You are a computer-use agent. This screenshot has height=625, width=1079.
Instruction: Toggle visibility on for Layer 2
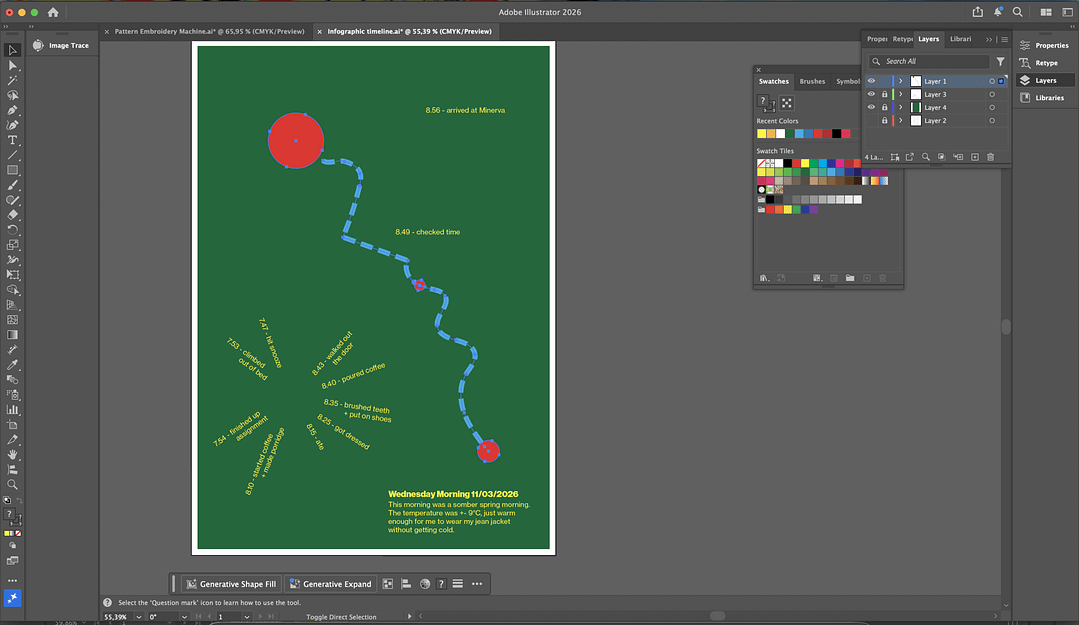coord(871,120)
